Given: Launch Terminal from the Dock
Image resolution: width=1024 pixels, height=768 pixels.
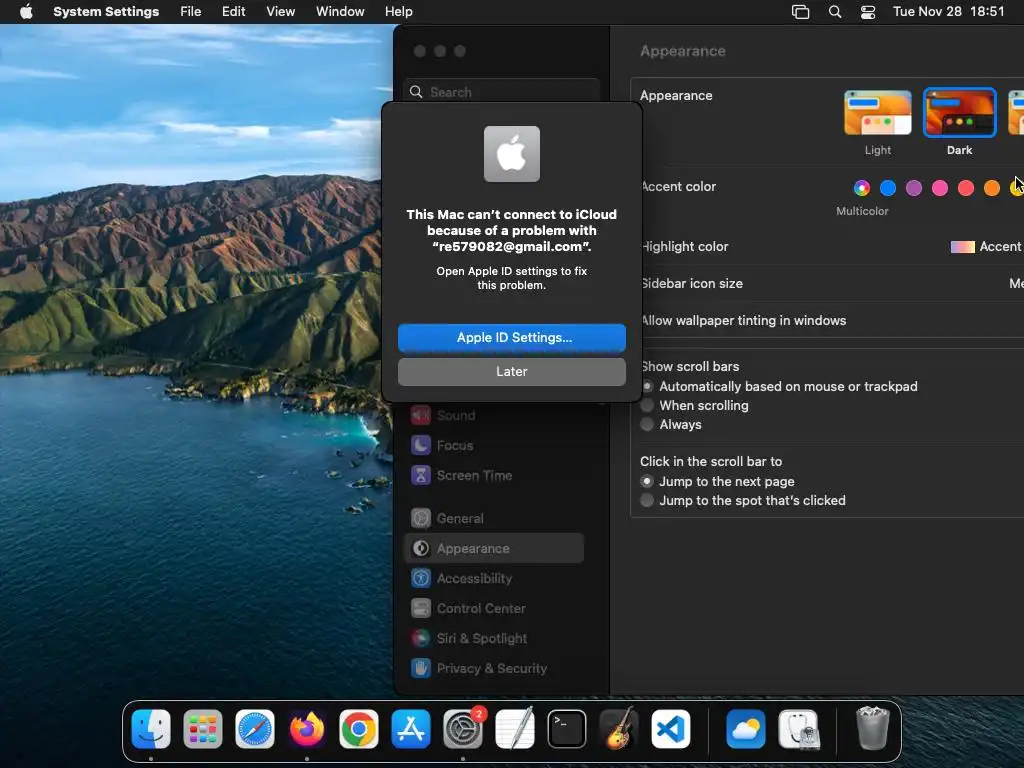Looking at the screenshot, I should pos(567,729).
